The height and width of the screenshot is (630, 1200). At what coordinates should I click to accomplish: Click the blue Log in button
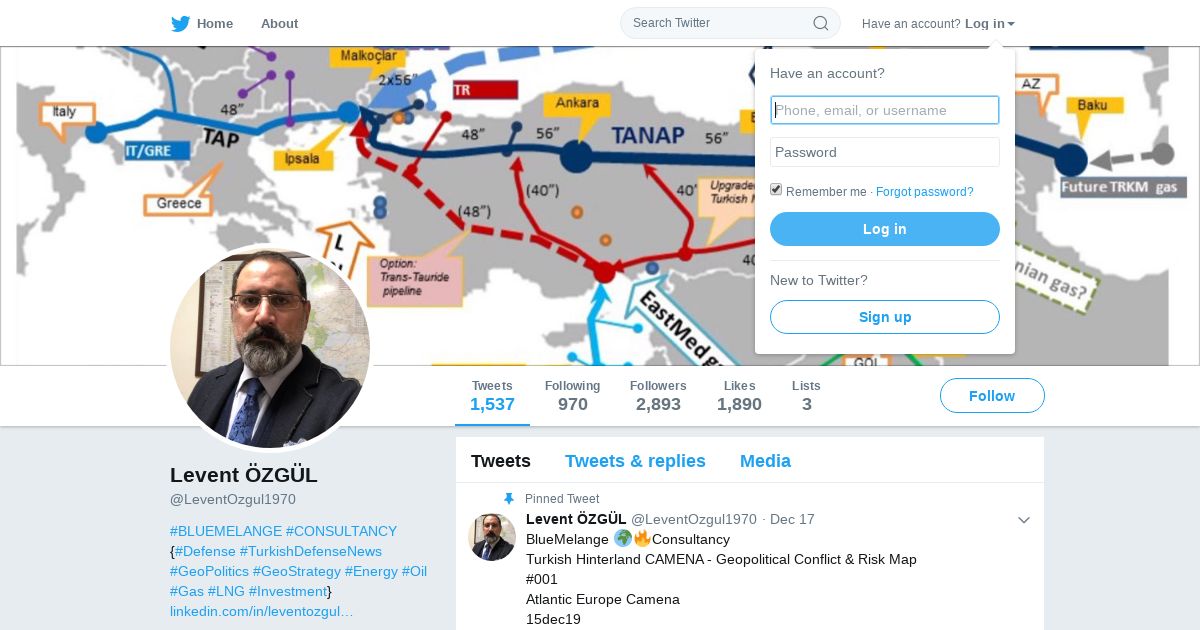point(885,229)
